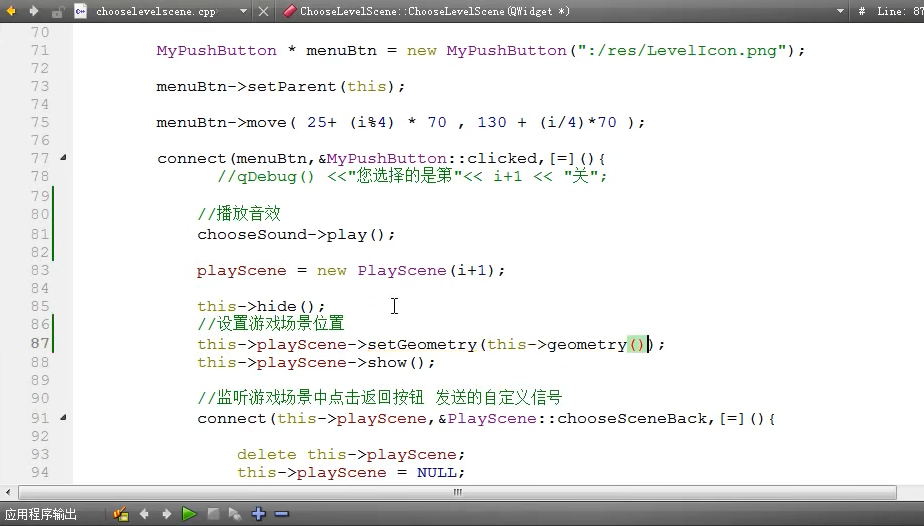Stop the running application
The image size is (924, 526).
[x=213, y=514]
